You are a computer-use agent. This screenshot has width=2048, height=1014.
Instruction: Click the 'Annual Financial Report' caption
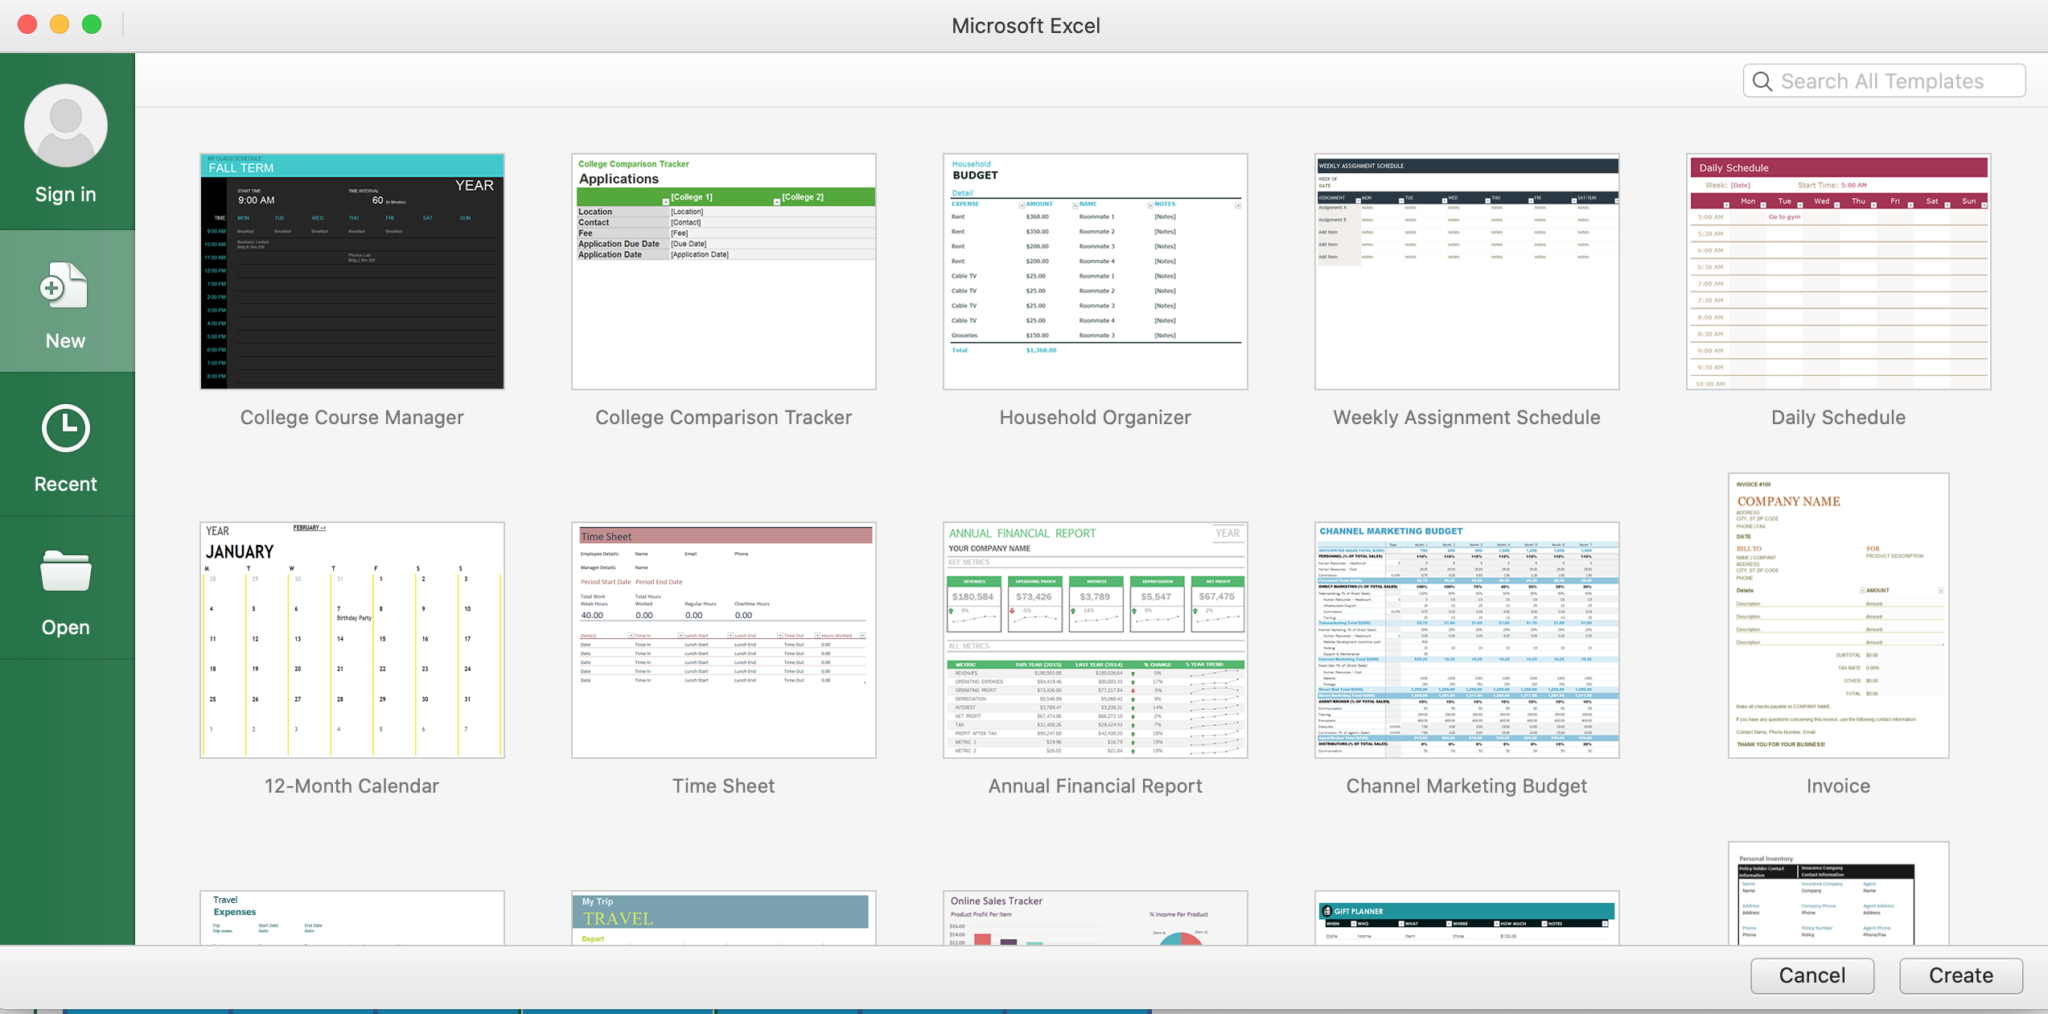click(1095, 786)
